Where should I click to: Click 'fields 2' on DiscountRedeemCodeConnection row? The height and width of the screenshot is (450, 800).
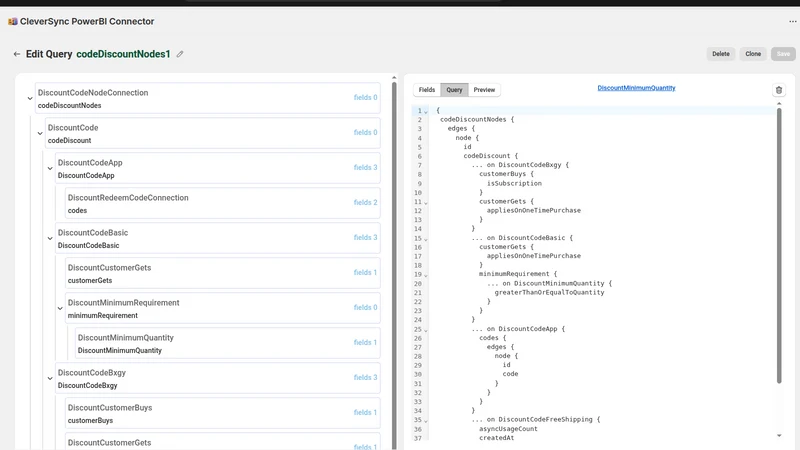pyautogui.click(x=365, y=203)
